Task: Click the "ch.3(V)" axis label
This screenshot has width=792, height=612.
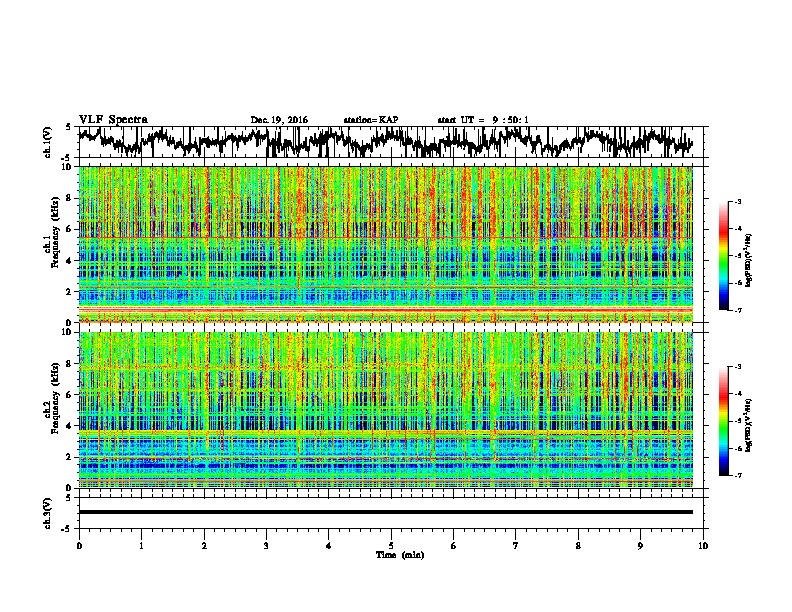Action: click(48, 513)
